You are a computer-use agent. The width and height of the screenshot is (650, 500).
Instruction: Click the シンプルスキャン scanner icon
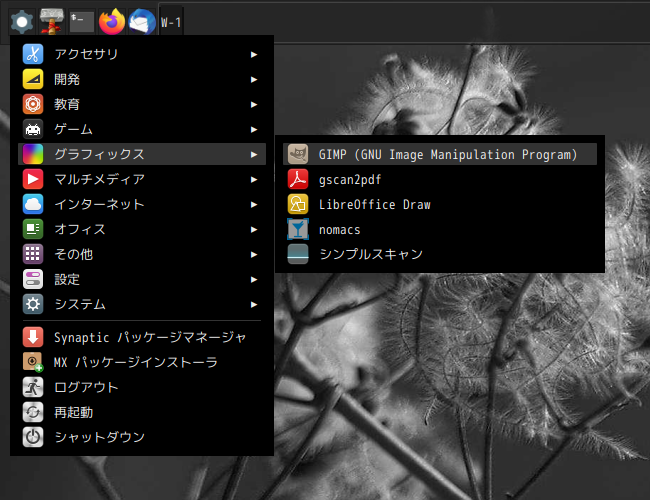click(x=298, y=254)
